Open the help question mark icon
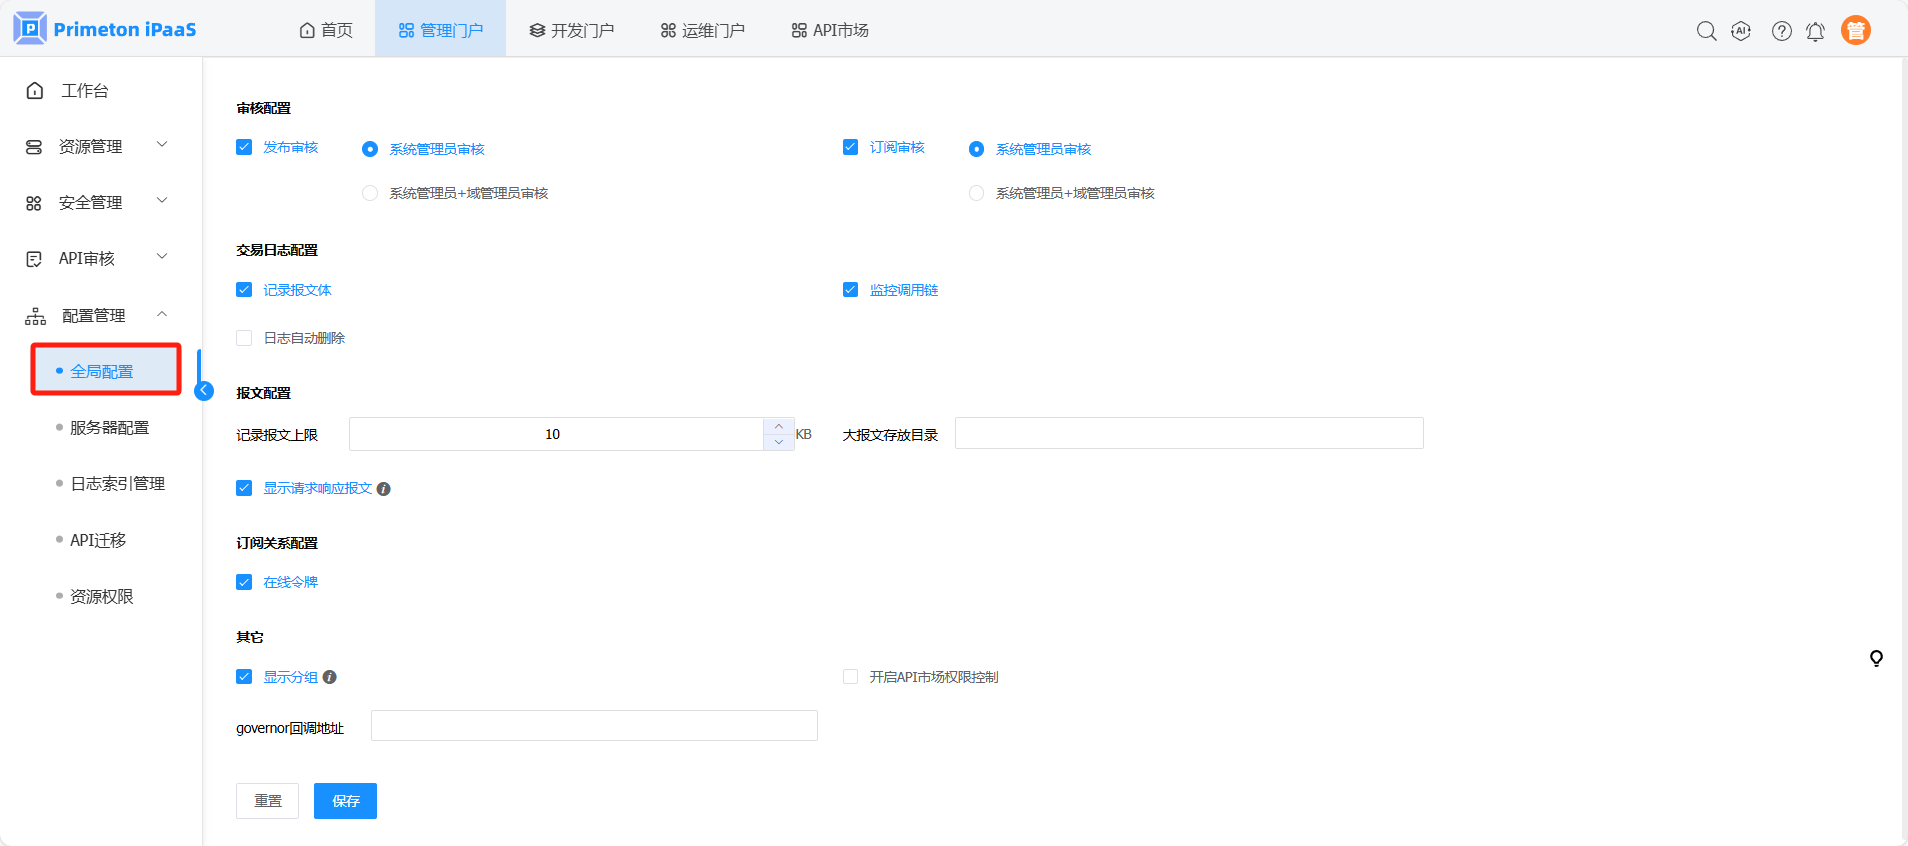 click(x=1781, y=31)
